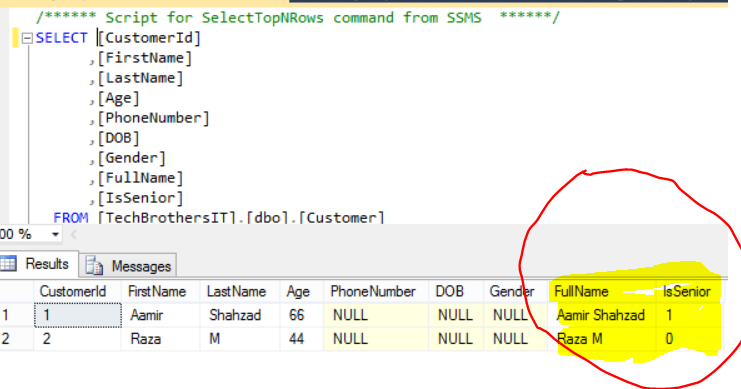The image size is (741, 389).
Task: Click [FirstName] in the query editor
Action: click(145, 58)
